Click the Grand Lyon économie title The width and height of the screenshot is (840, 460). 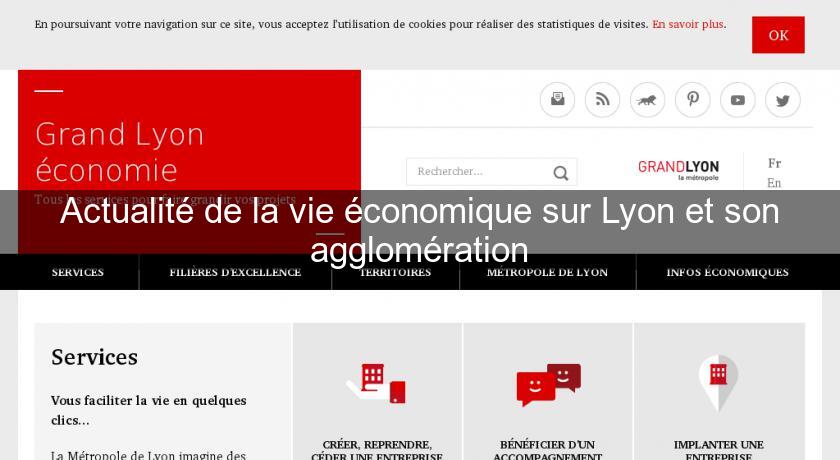(x=120, y=152)
